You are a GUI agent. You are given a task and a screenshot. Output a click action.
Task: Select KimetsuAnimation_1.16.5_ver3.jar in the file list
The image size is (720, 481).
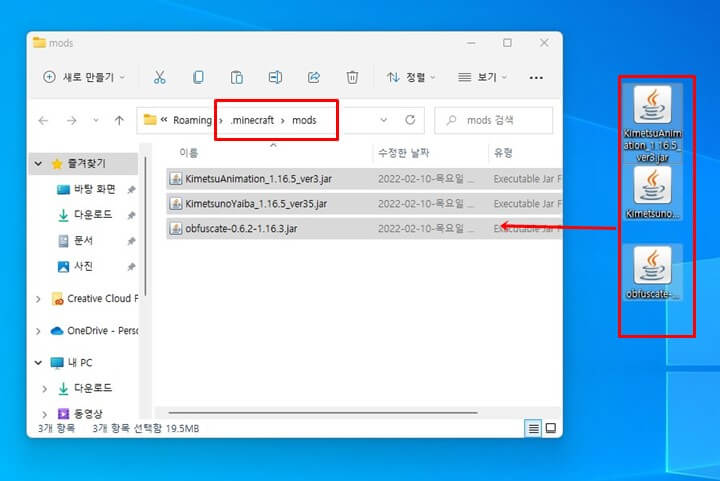click(364, 179)
